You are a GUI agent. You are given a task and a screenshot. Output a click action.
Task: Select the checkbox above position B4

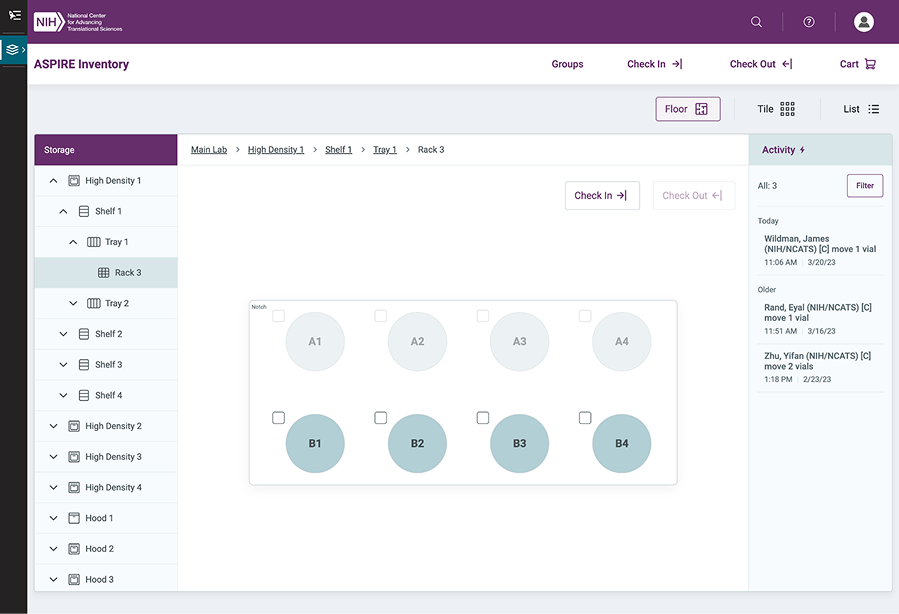click(584, 418)
